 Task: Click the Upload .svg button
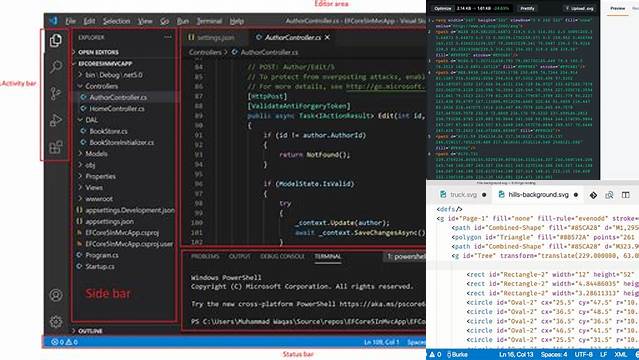pos(580,8)
